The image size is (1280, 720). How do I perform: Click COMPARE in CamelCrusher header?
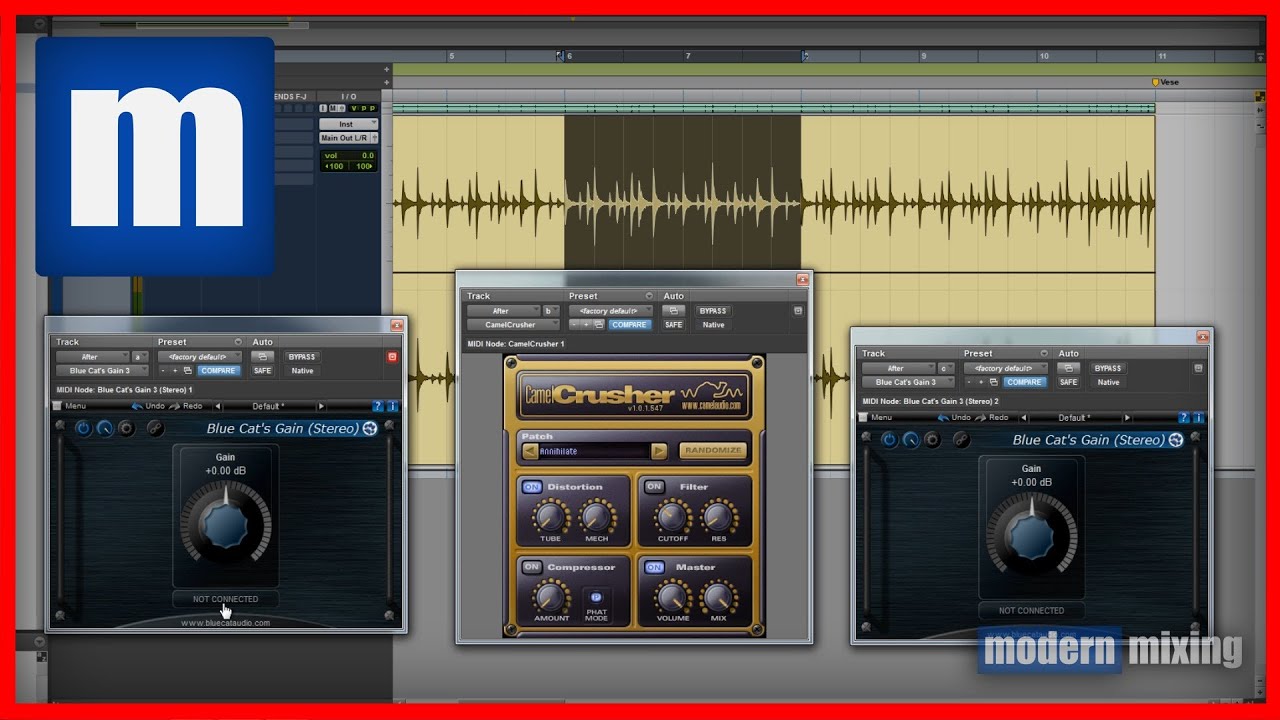coord(629,324)
